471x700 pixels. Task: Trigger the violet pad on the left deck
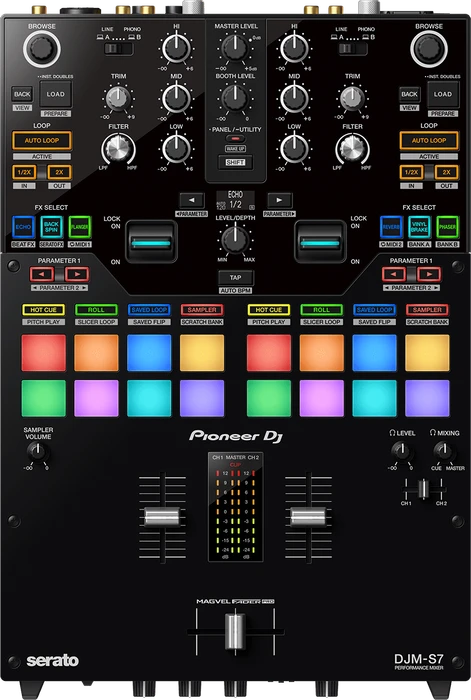tap(202, 398)
